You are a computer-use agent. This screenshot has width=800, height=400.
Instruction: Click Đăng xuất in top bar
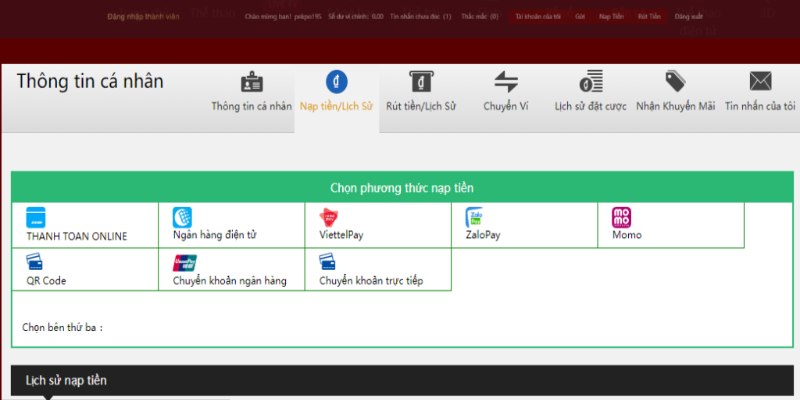click(689, 17)
